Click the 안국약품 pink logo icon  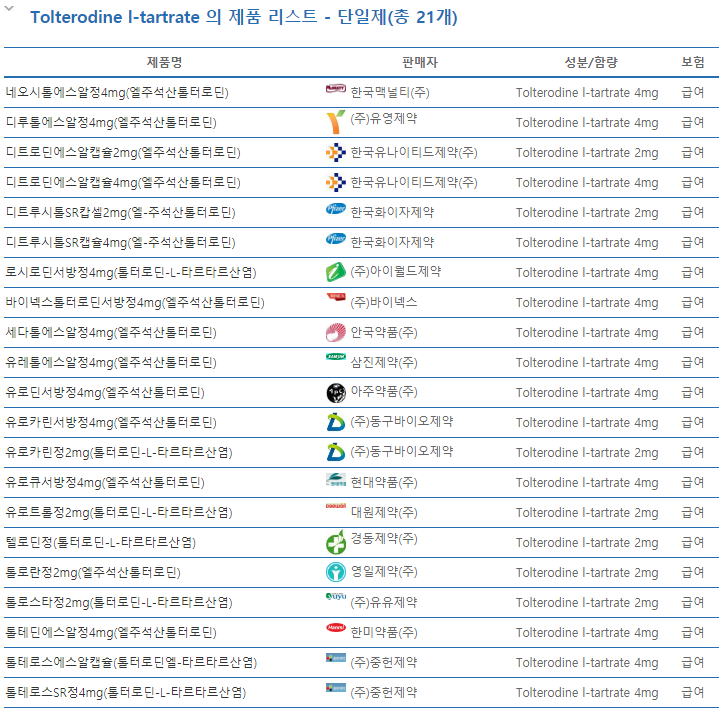click(x=336, y=332)
